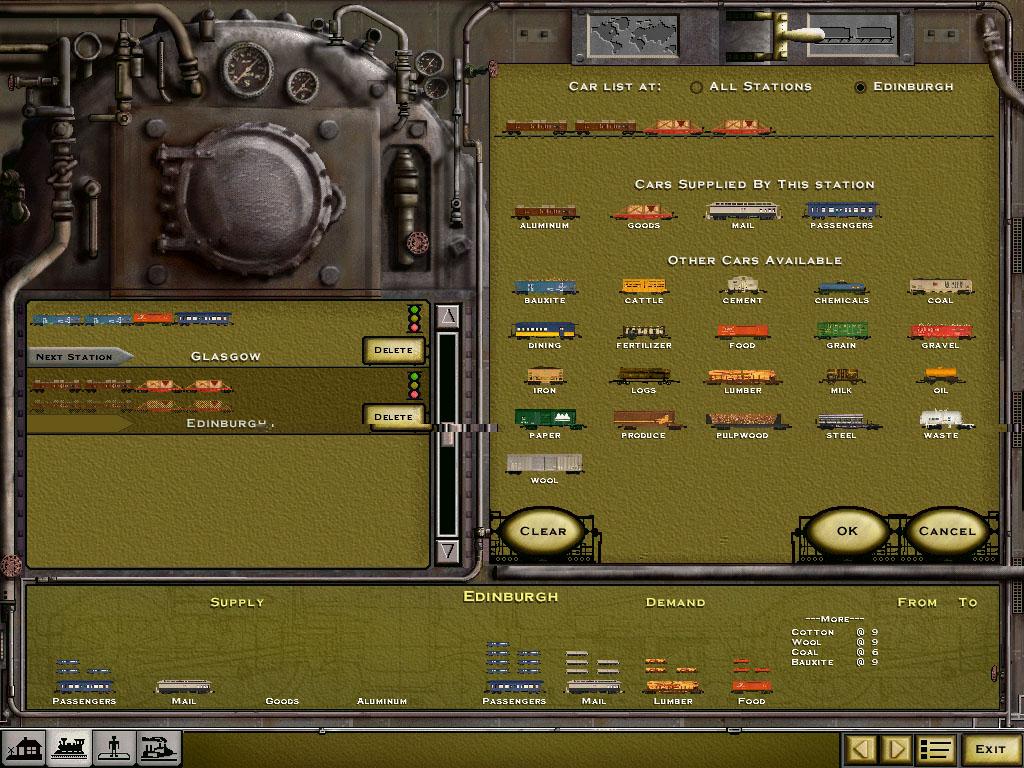Image resolution: width=1024 pixels, height=768 pixels.
Task: Go to next item with right arrow button
Action: pos(897,749)
